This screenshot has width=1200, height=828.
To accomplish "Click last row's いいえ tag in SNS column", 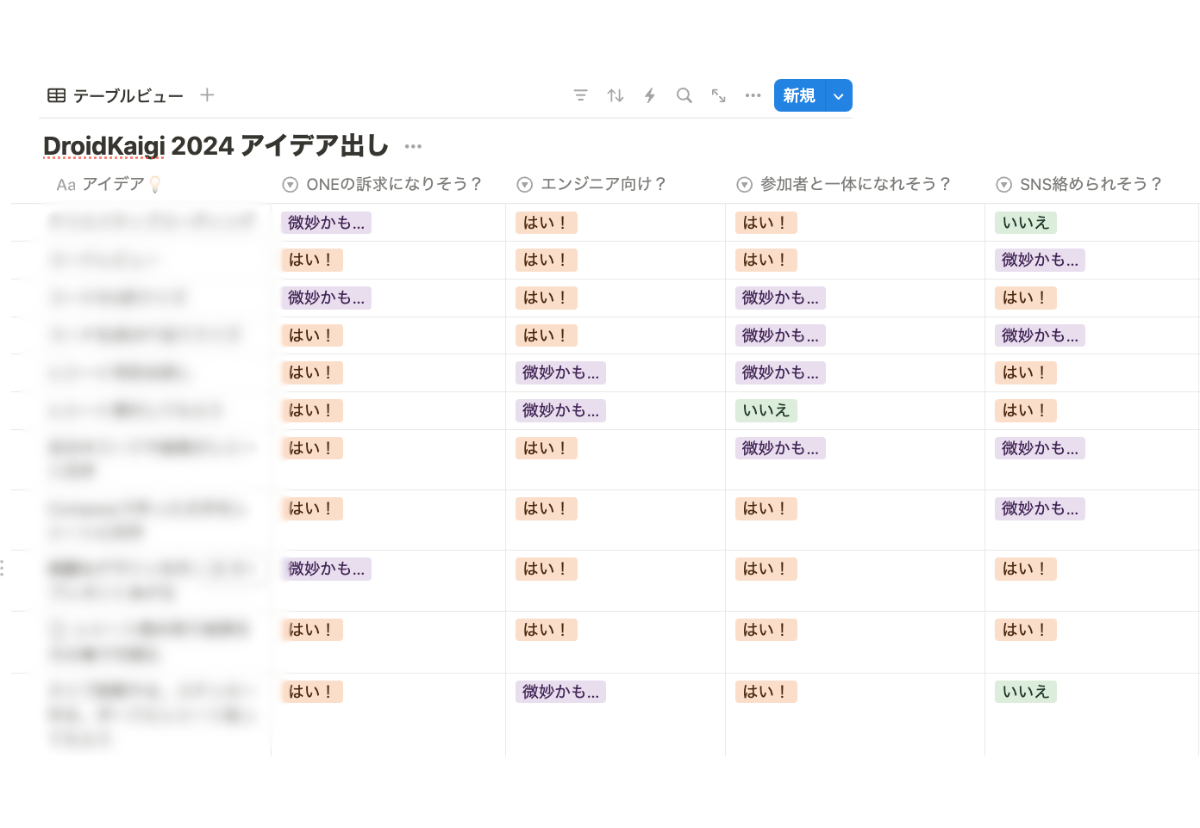I will pos(1026,691).
